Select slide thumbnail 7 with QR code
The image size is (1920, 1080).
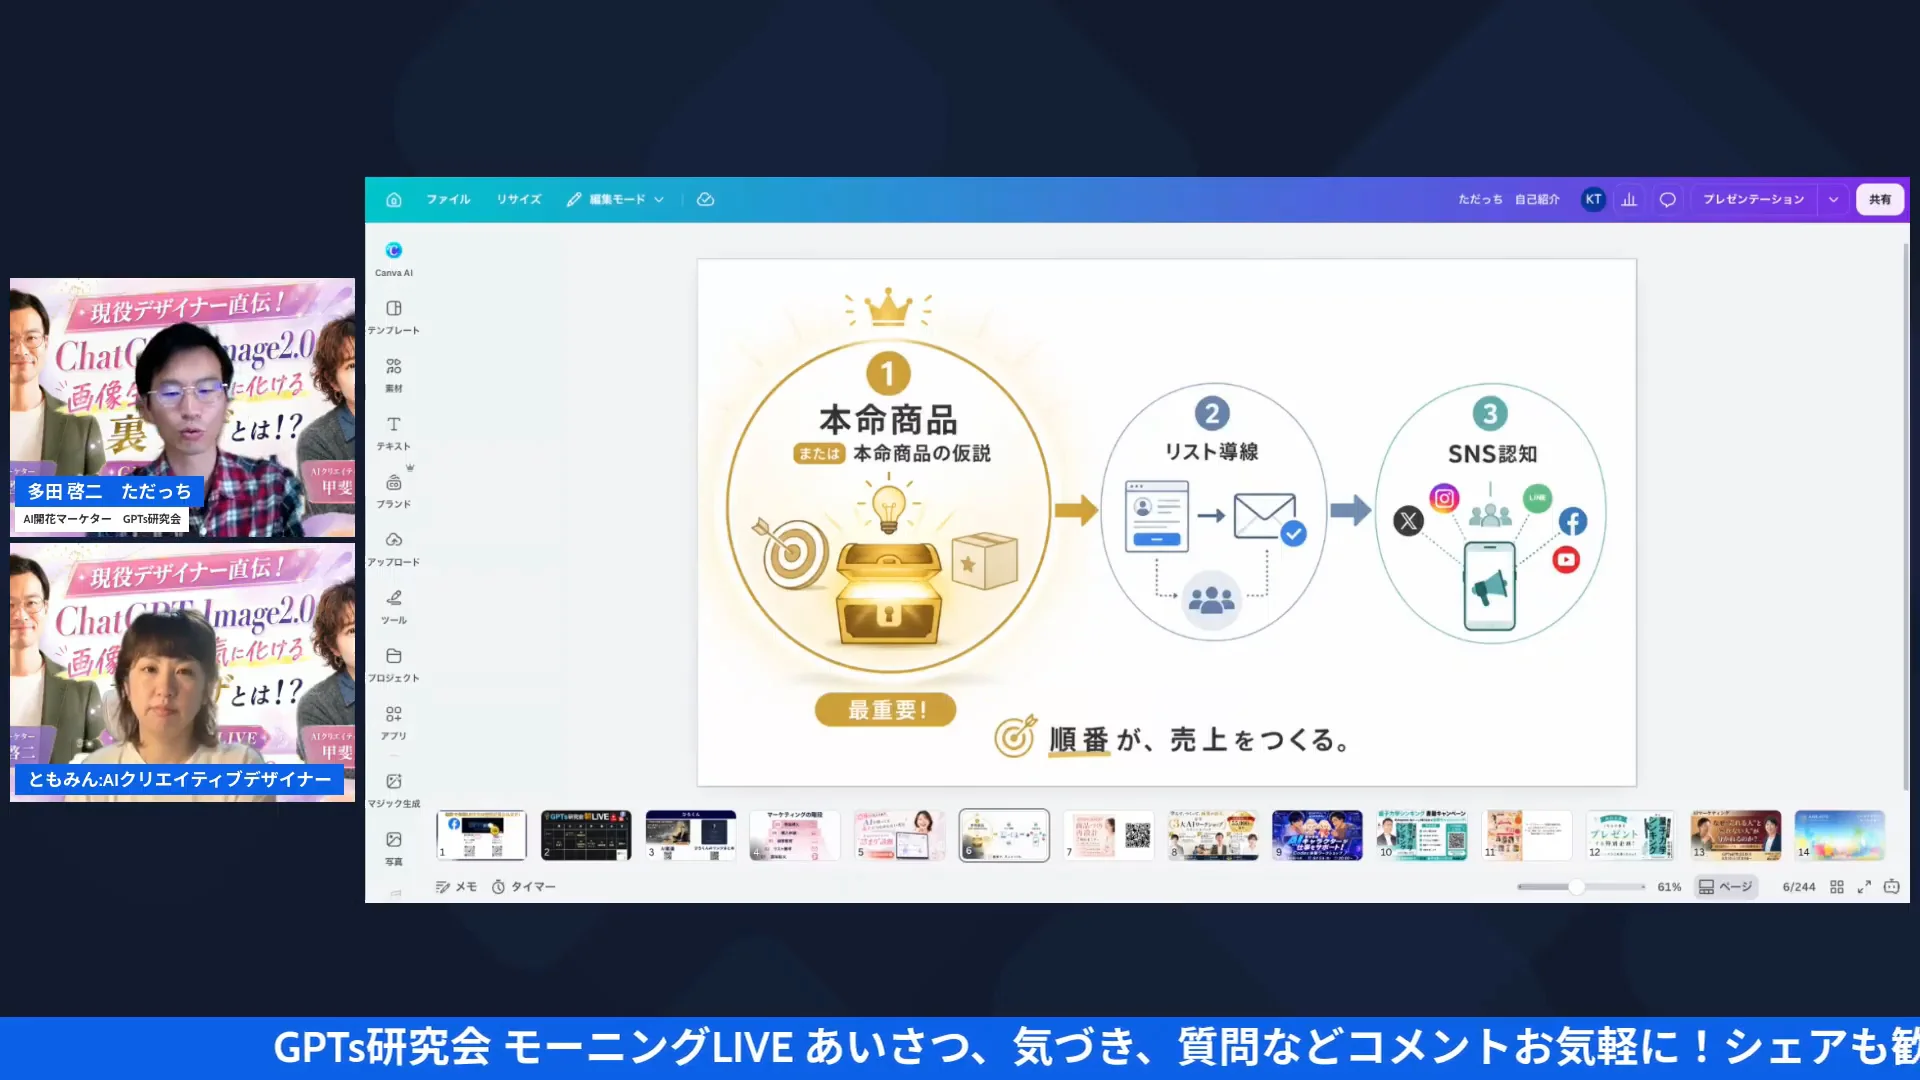point(1108,835)
